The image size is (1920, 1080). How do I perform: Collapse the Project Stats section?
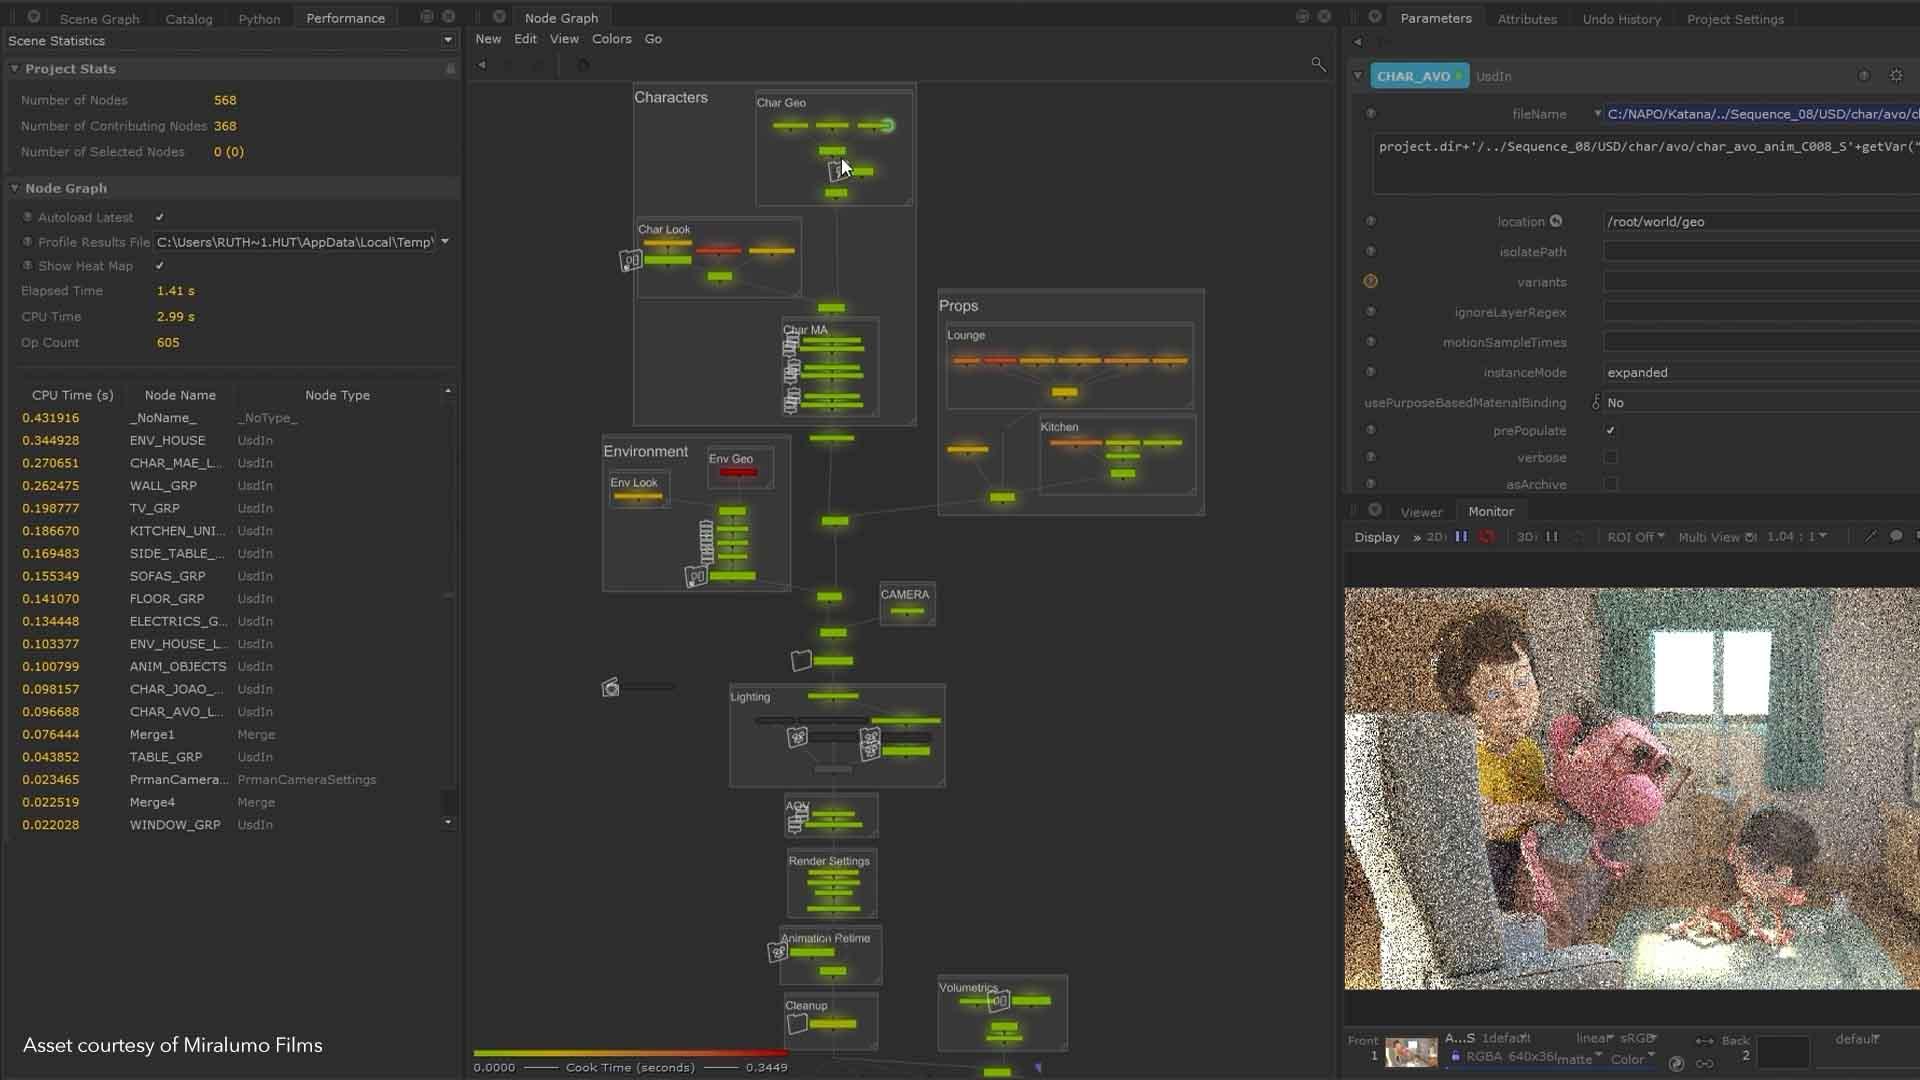coord(15,69)
